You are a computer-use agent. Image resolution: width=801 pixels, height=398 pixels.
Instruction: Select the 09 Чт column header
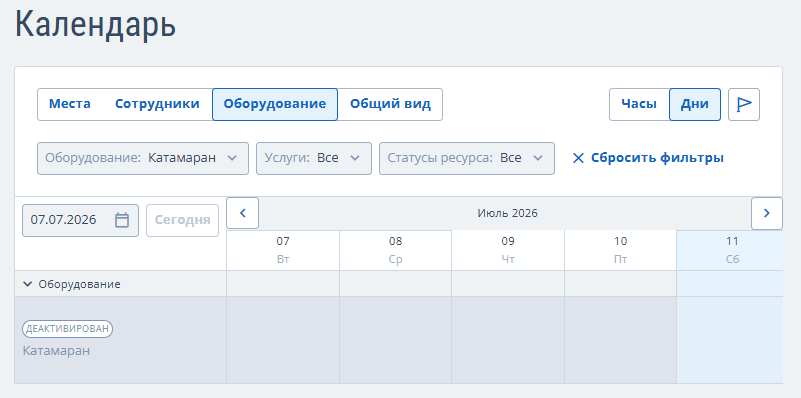tap(508, 250)
